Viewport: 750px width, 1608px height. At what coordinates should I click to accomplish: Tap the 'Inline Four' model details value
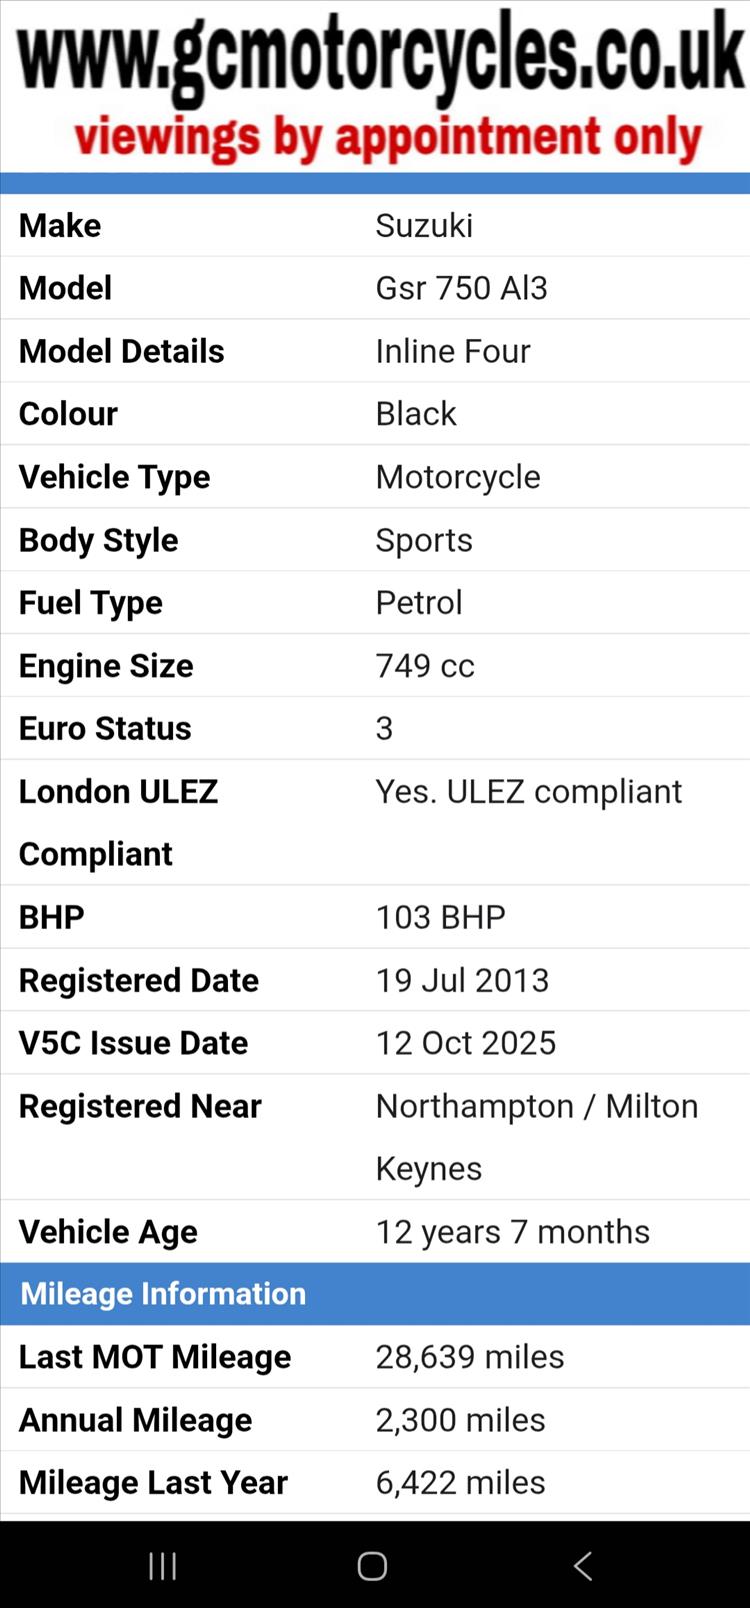(452, 351)
